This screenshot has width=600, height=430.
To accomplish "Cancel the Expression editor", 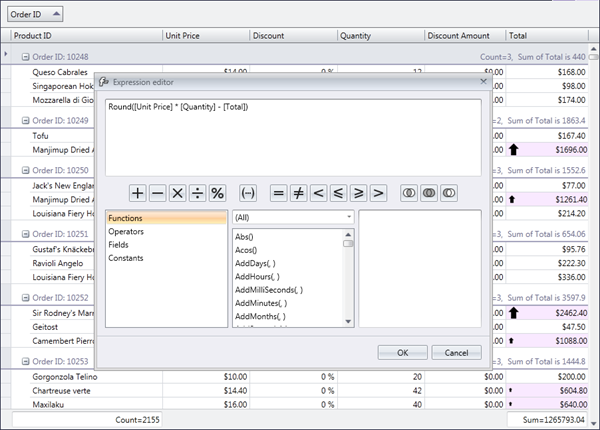I will pos(457,352).
